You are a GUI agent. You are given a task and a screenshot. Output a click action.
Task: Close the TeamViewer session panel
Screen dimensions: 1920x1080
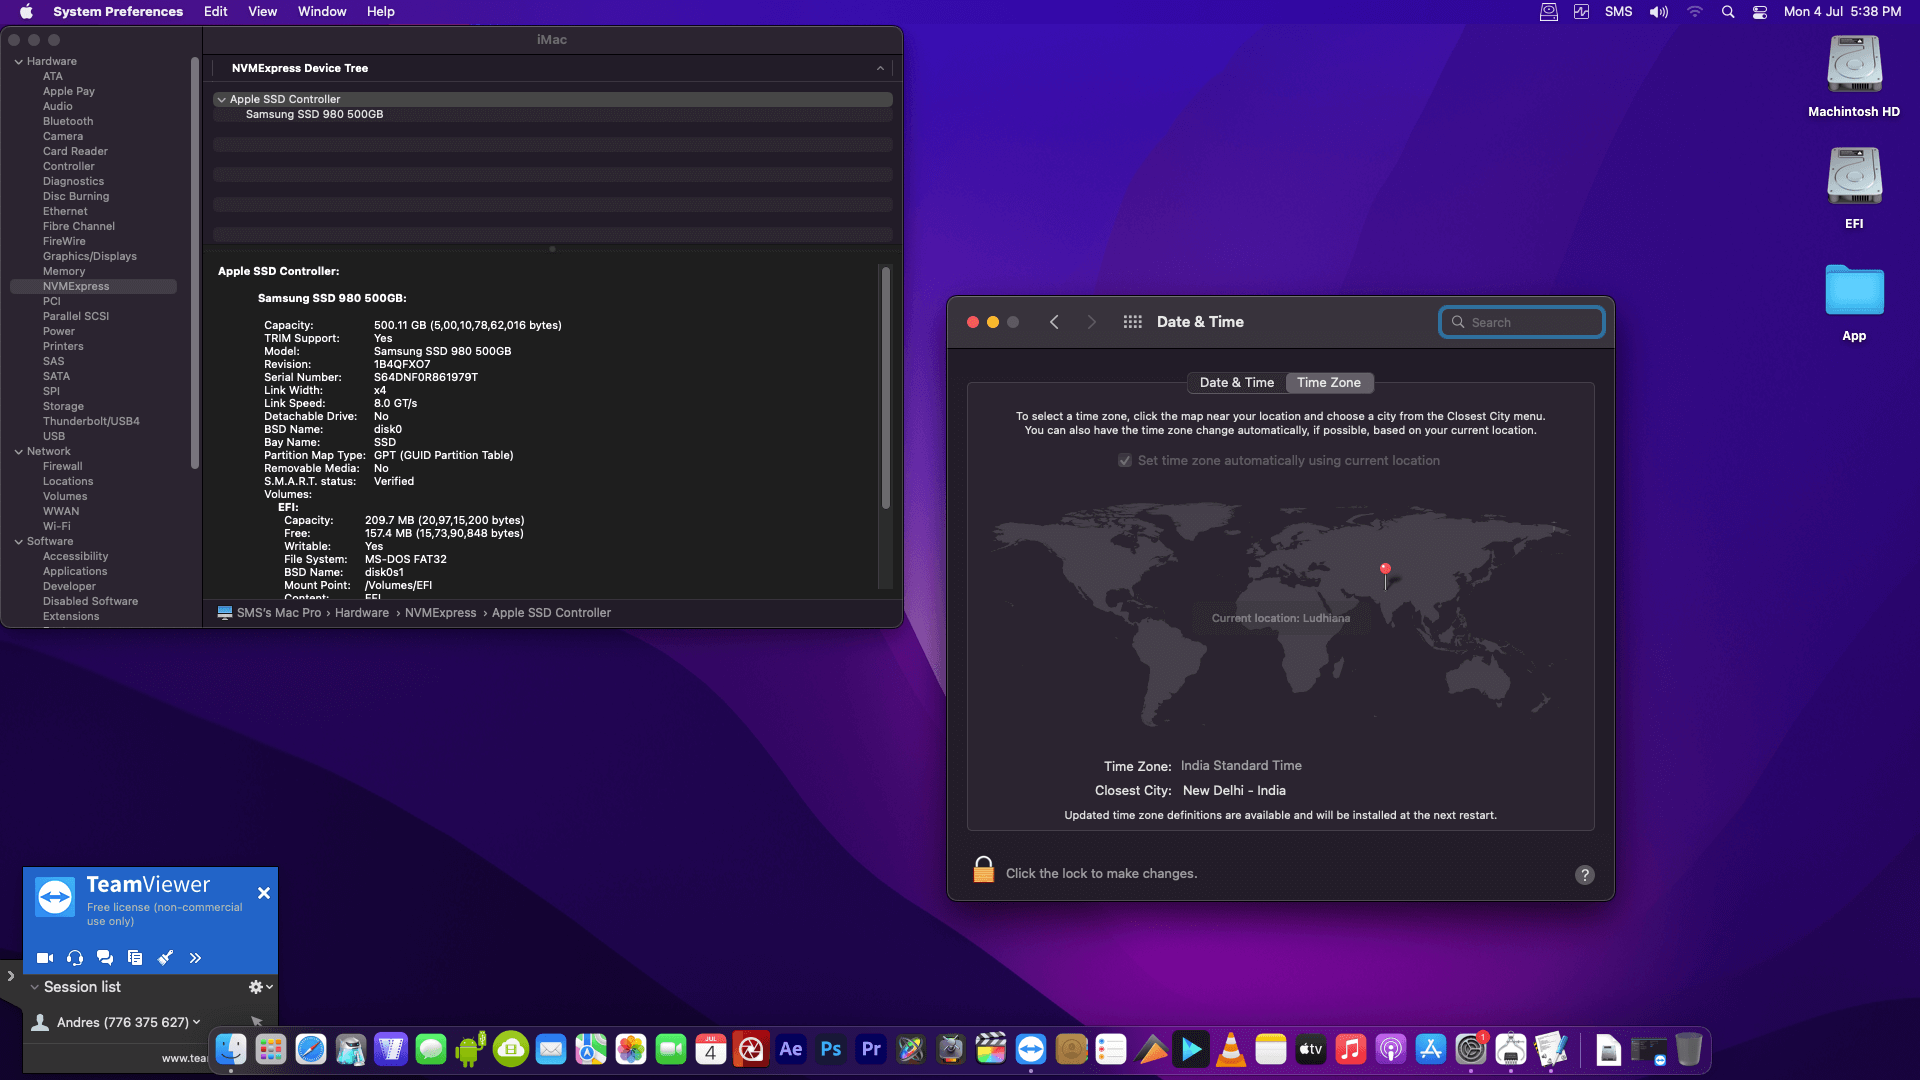pos(264,893)
